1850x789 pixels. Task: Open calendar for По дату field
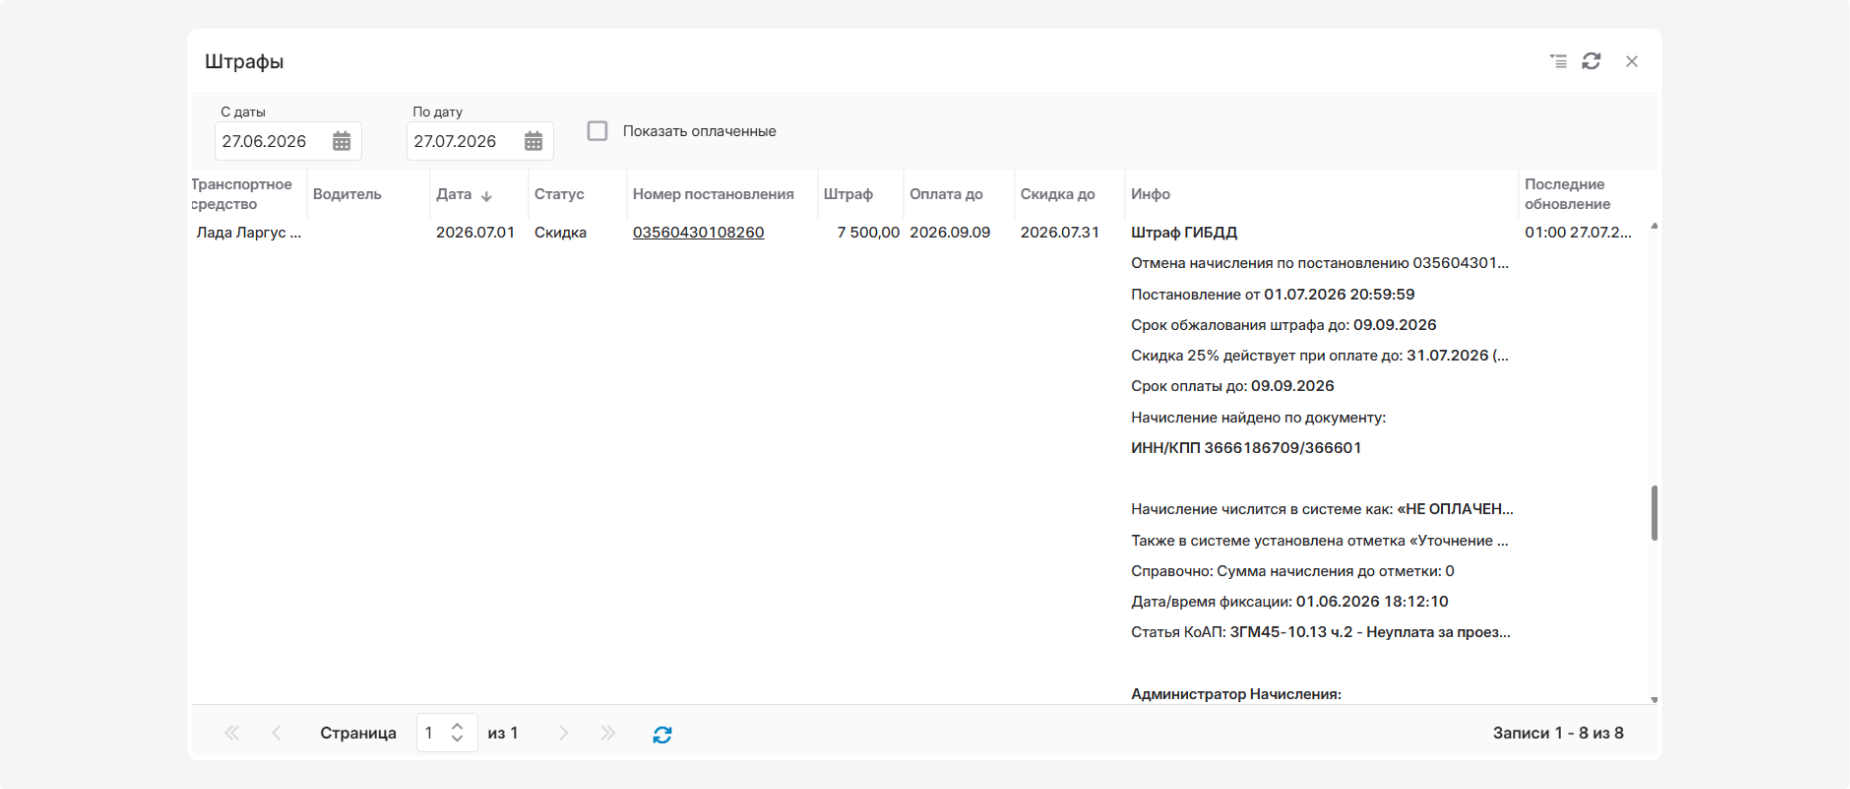534,141
